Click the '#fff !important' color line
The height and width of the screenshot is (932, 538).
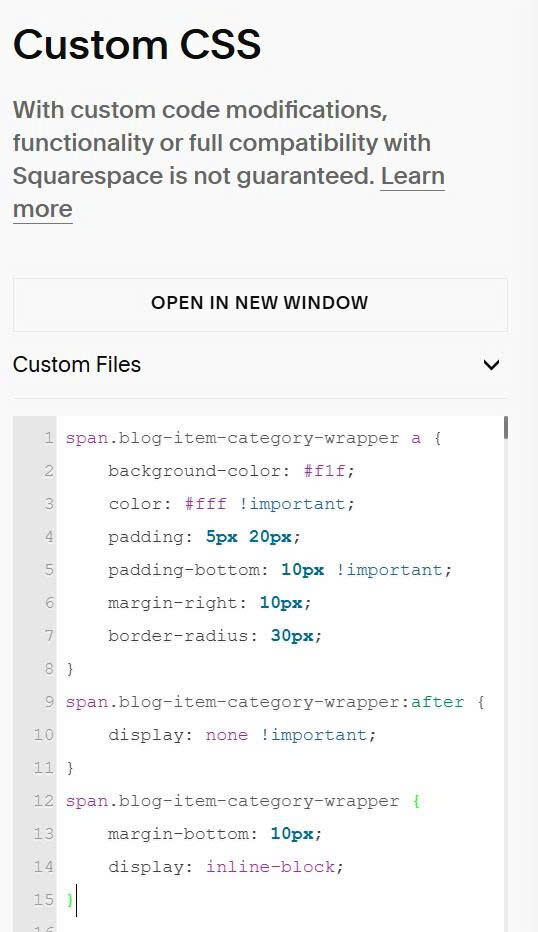(231, 504)
